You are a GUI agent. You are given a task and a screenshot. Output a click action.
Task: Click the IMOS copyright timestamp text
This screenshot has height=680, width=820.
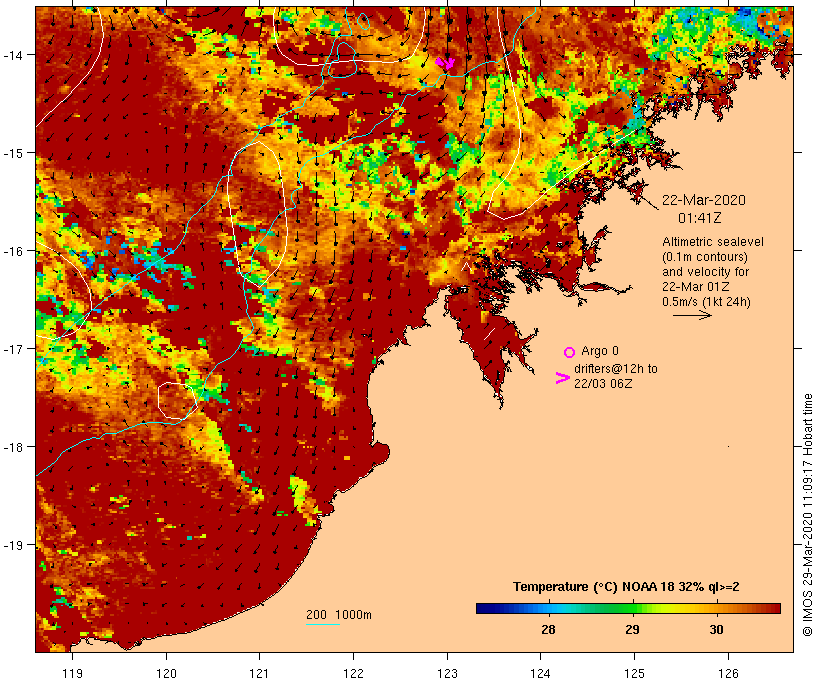point(808,515)
